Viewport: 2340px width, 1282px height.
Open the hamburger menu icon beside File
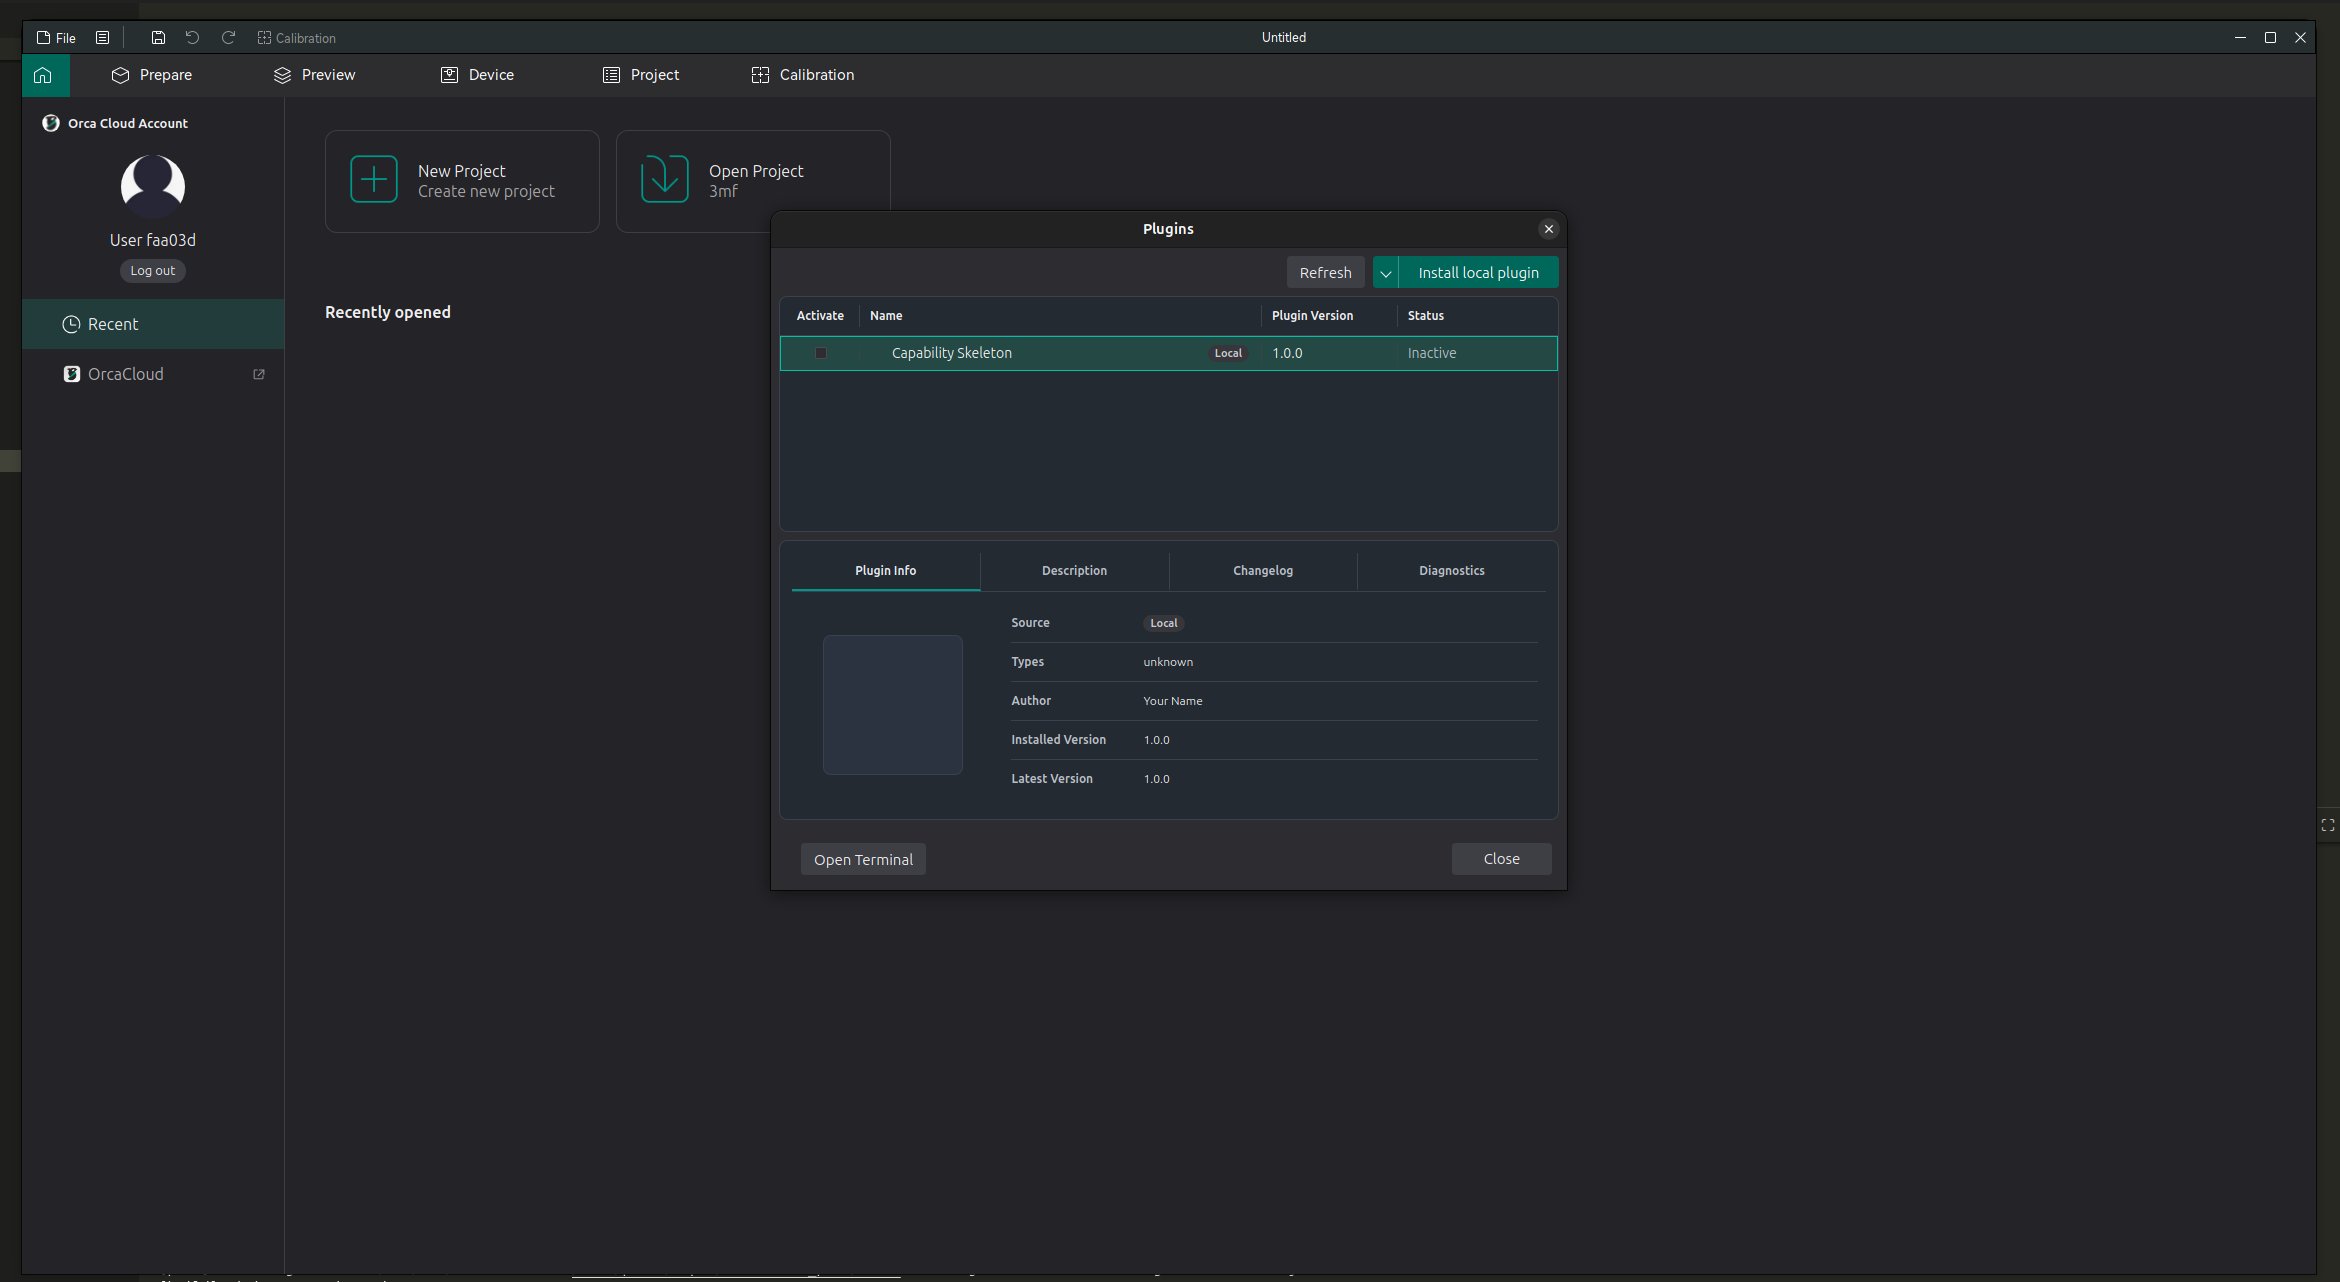pyautogui.click(x=102, y=38)
